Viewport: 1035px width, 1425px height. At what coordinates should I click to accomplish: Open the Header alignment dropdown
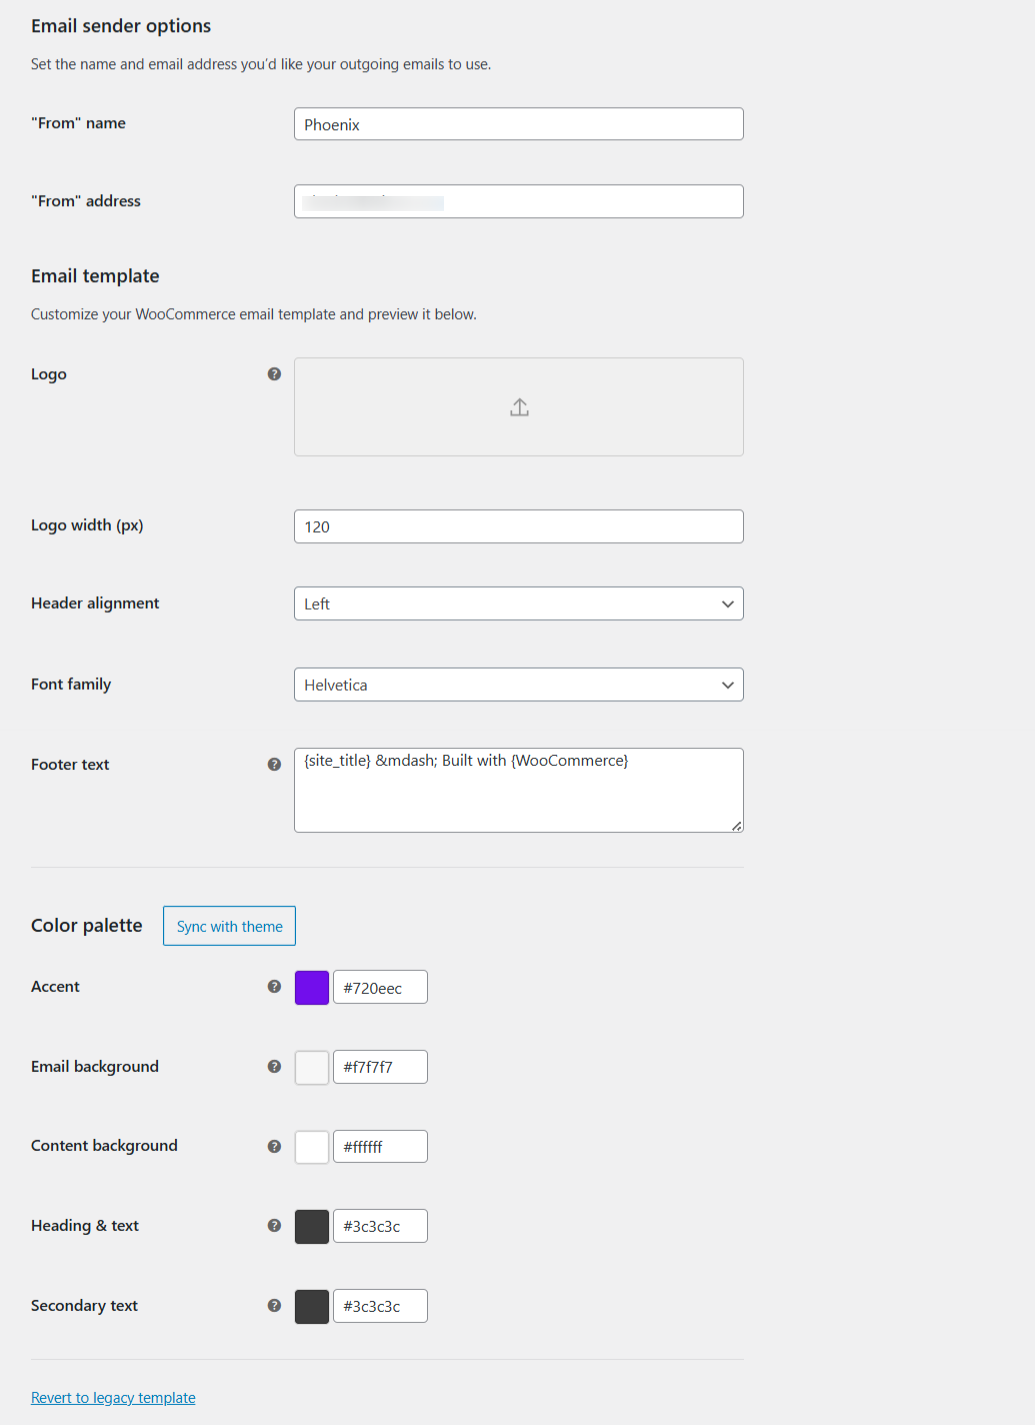pyautogui.click(x=518, y=604)
